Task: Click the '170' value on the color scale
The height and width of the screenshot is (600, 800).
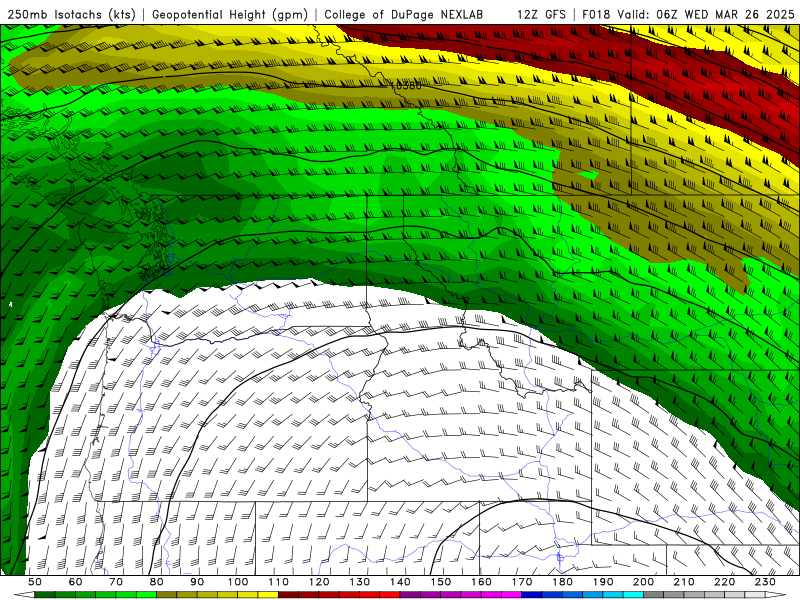Action: click(x=522, y=582)
